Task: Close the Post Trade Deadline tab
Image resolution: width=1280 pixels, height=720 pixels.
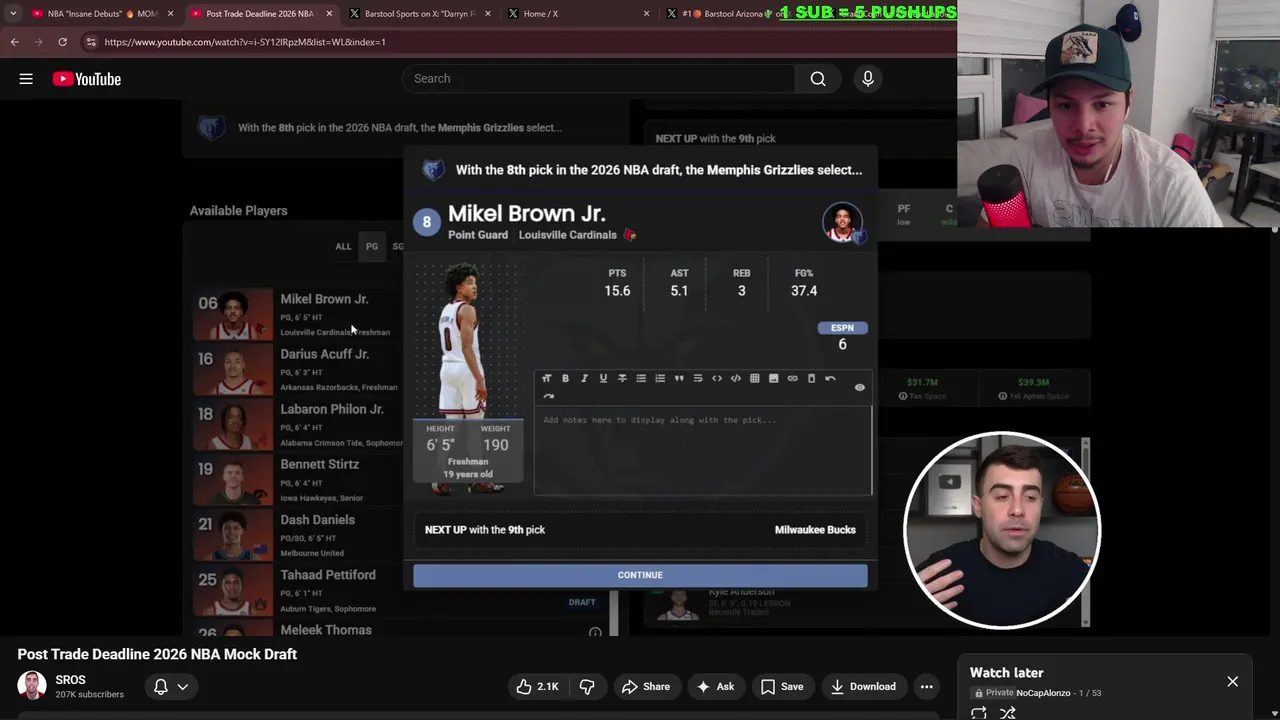Action: tap(329, 14)
